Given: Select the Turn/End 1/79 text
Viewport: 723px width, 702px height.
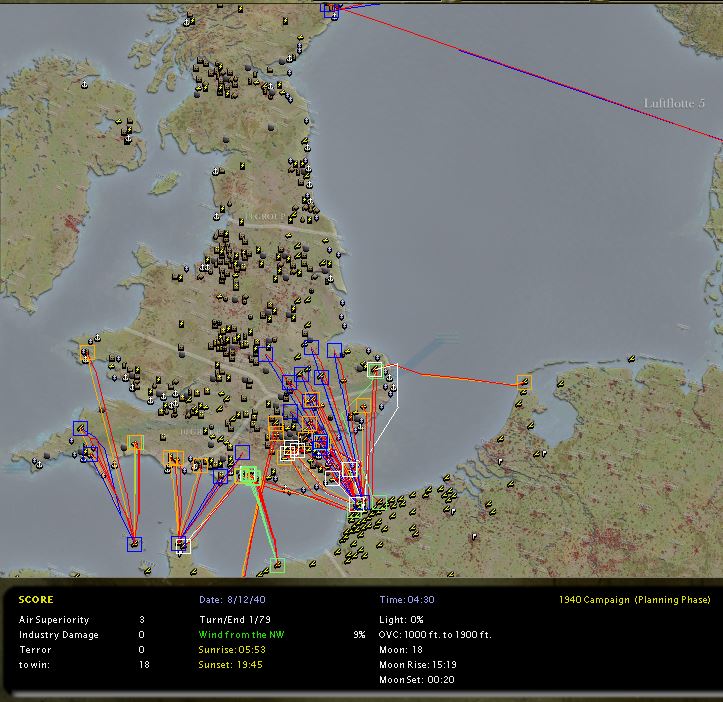Looking at the screenshot, I should click(235, 619).
